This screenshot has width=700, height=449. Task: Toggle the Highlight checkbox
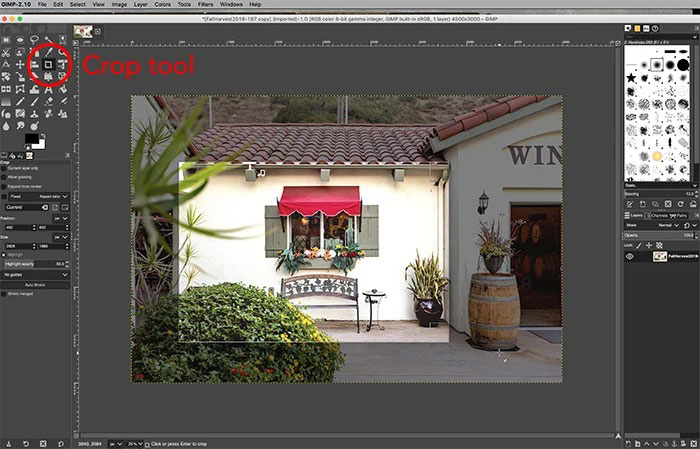coord(5,255)
